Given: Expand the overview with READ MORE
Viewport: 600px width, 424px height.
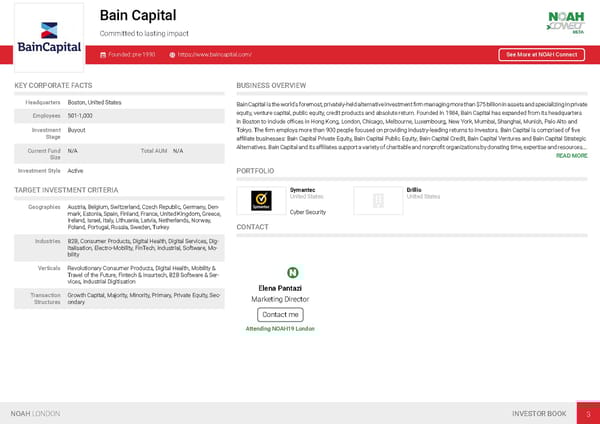Looking at the screenshot, I should pos(571,156).
